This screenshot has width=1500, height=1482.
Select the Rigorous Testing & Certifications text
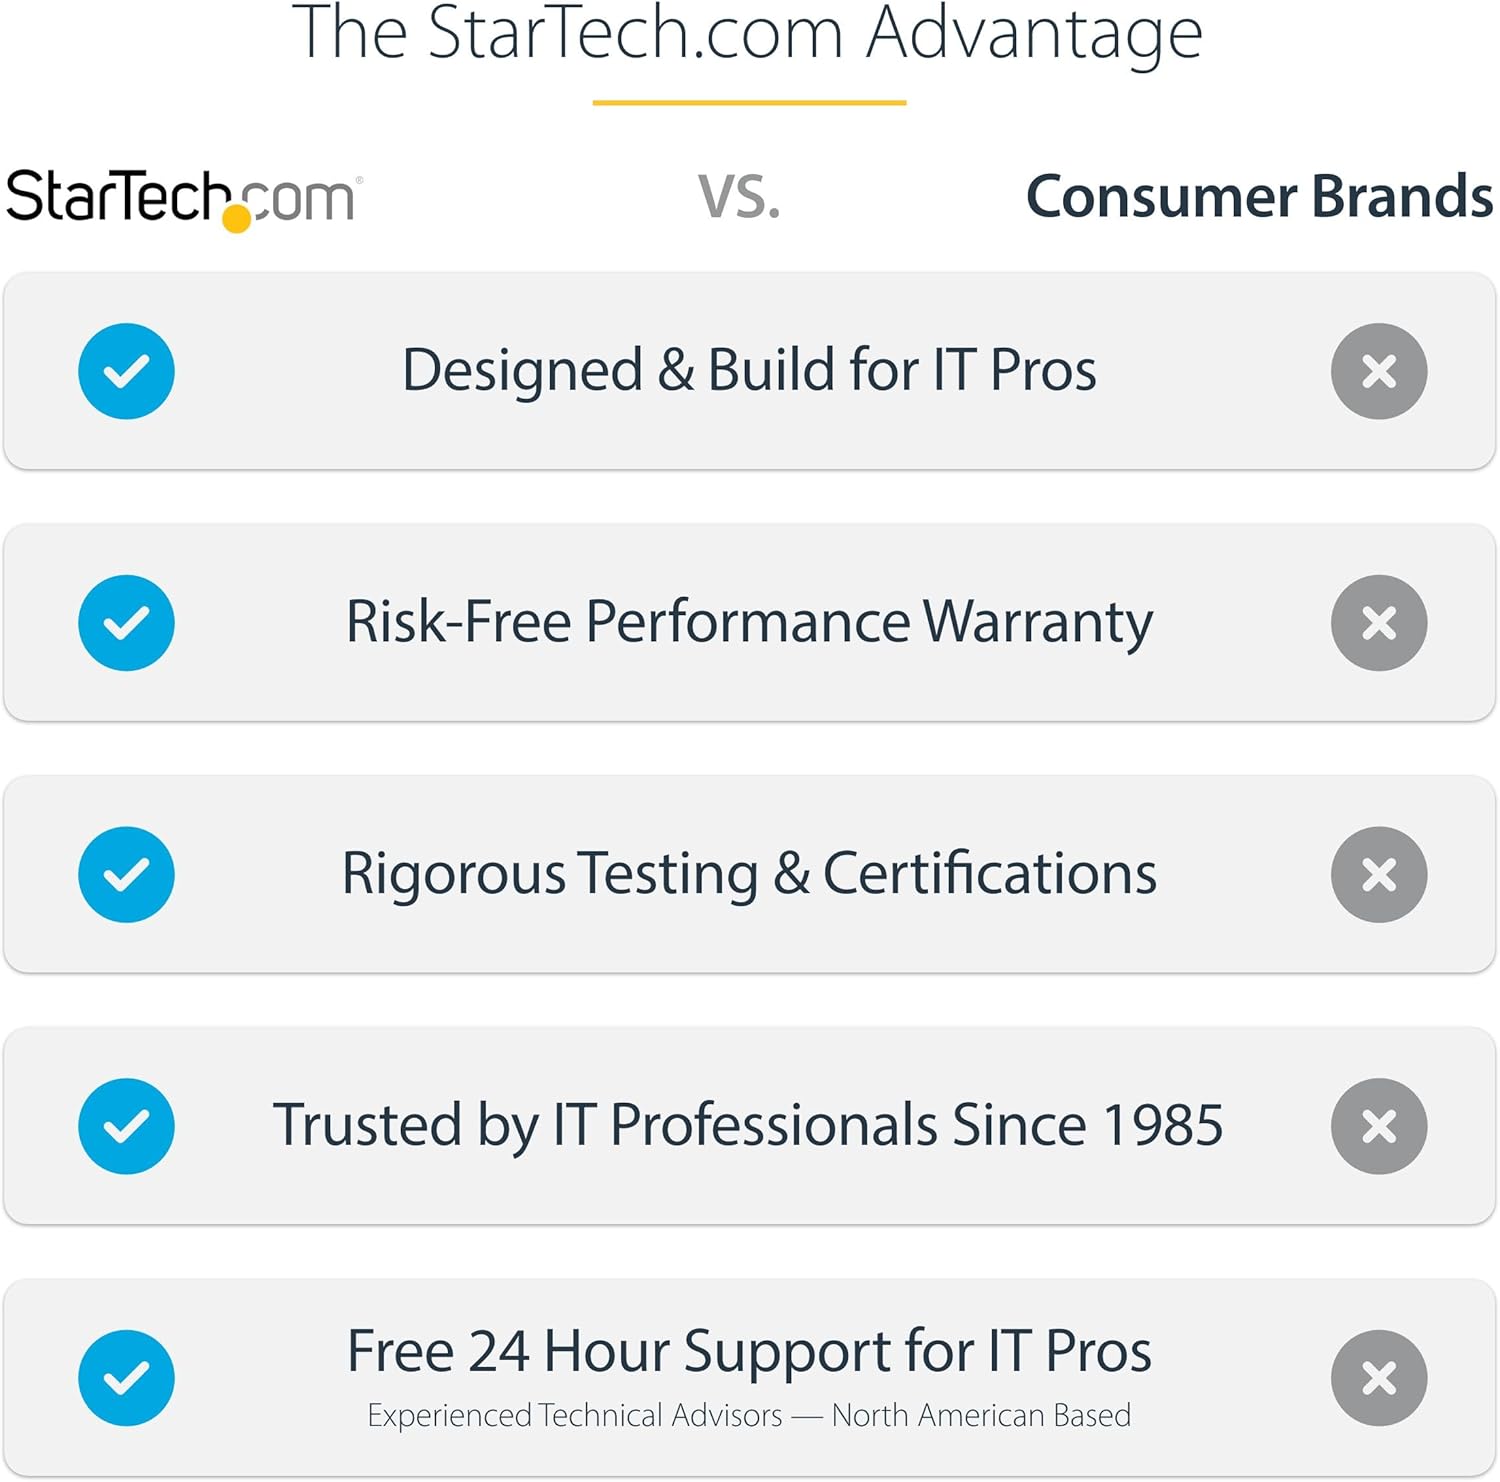tap(749, 874)
